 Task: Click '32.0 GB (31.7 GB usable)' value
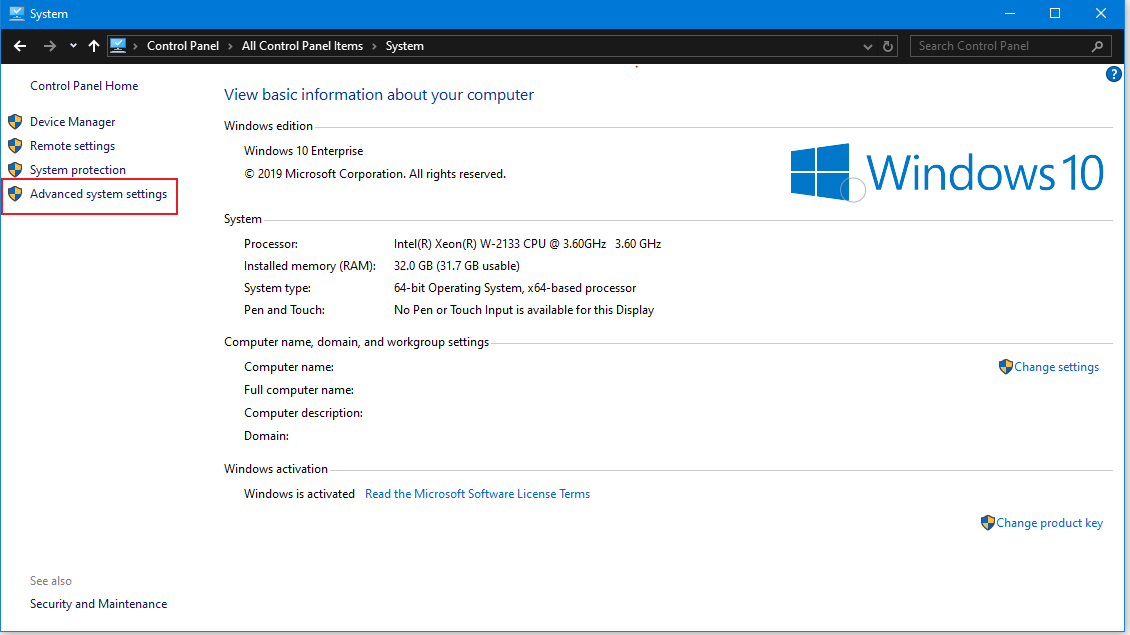[456, 266]
